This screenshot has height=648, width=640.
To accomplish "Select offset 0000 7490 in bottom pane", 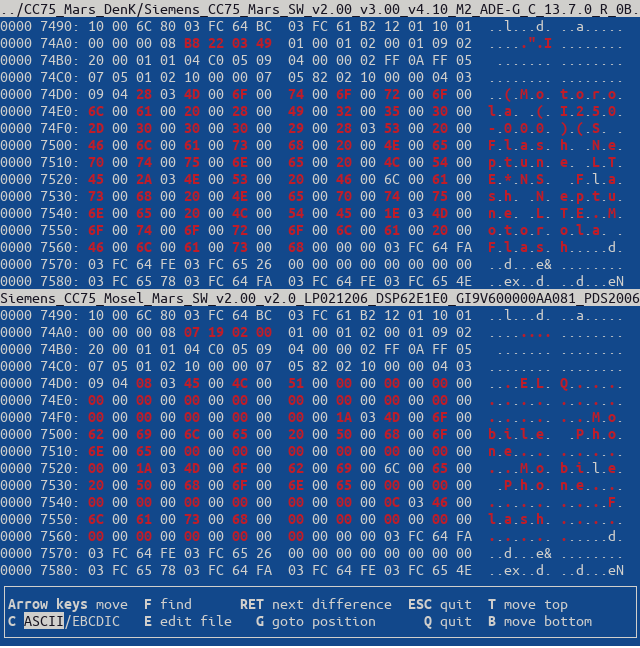I will [39, 315].
